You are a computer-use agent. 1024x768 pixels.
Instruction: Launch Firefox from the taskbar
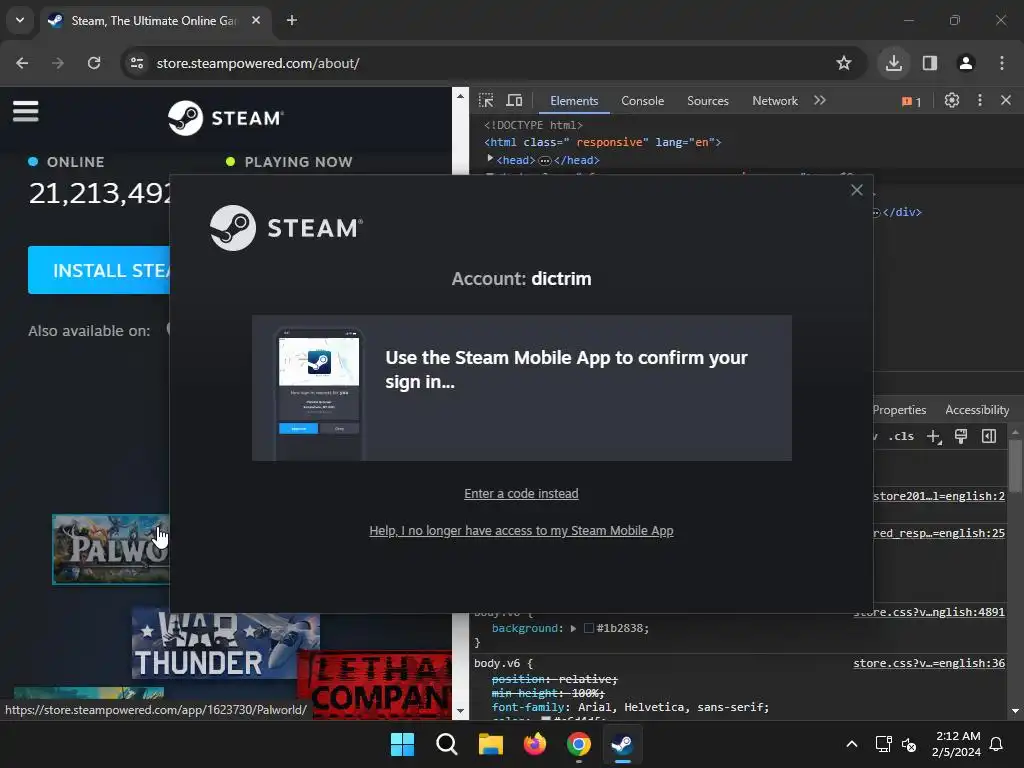click(x=535, y=744)
